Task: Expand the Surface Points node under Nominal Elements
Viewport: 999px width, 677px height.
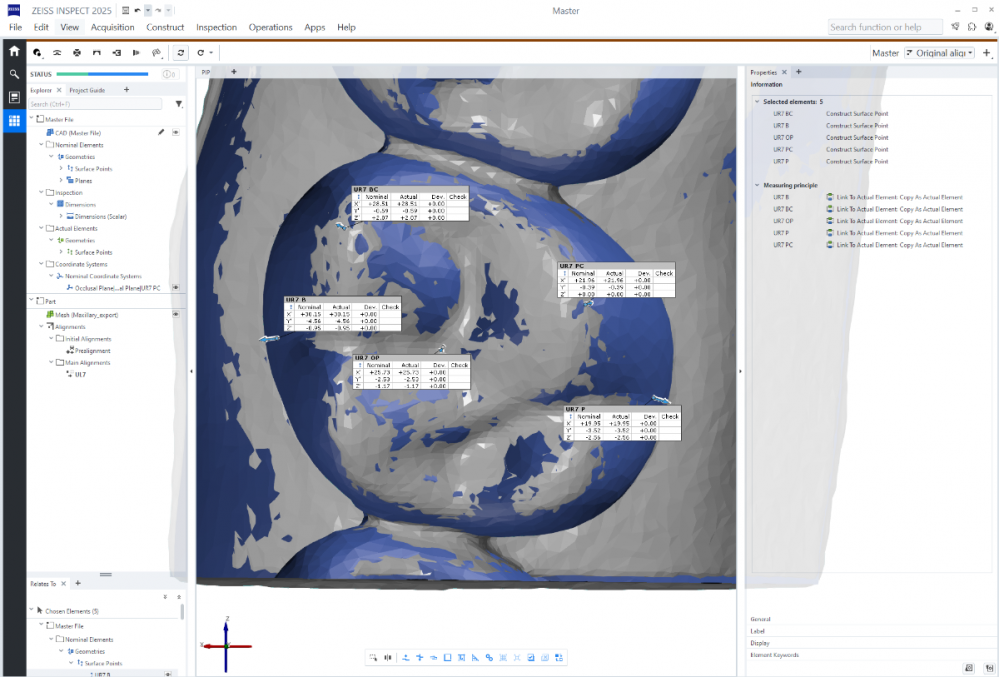Action: tap(61, 169)
